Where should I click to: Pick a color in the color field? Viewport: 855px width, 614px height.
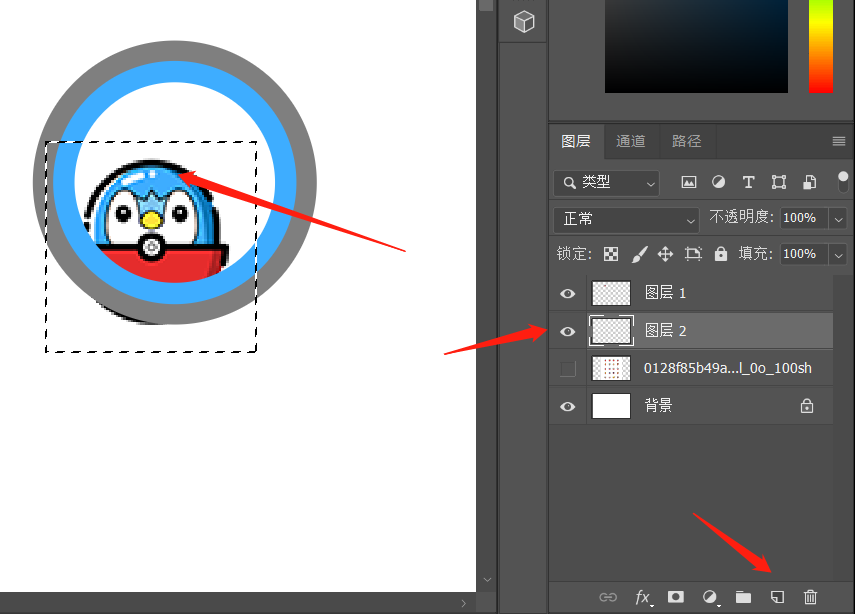pos(696,46)
